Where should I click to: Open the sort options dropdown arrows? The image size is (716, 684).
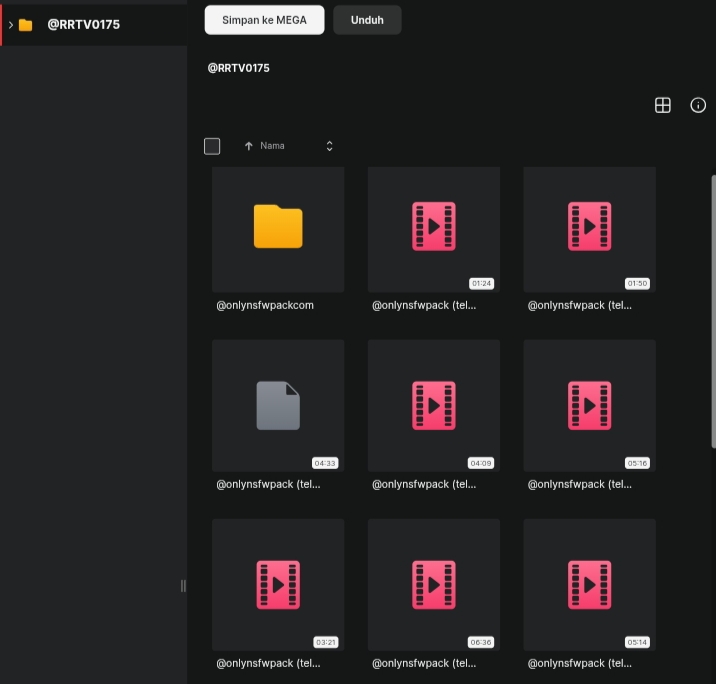click(x=329, y=146)
